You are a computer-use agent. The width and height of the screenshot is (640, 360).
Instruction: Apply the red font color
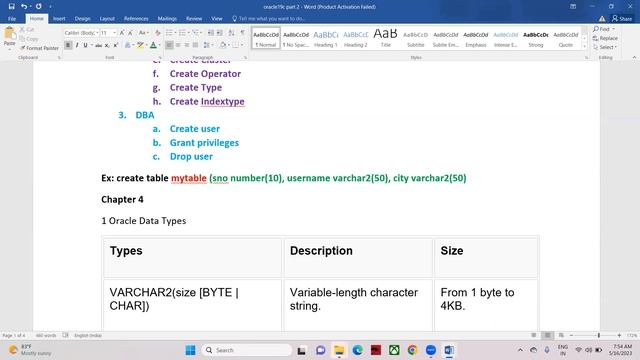coord(153,45)
